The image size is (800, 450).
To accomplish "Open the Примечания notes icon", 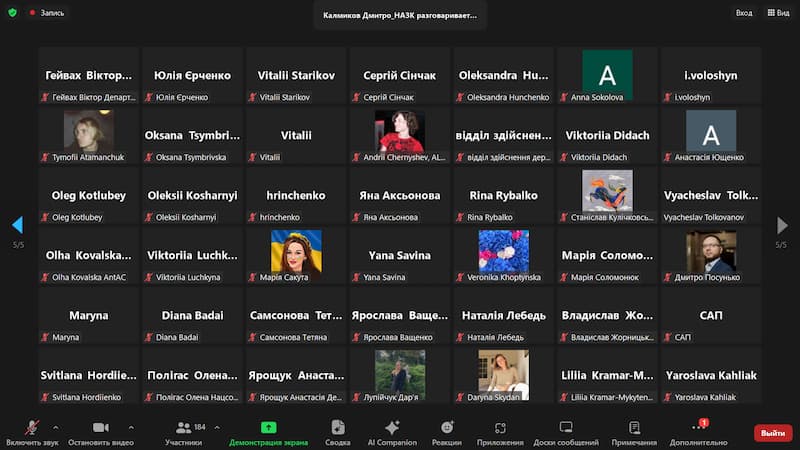I will pos(634,427).
